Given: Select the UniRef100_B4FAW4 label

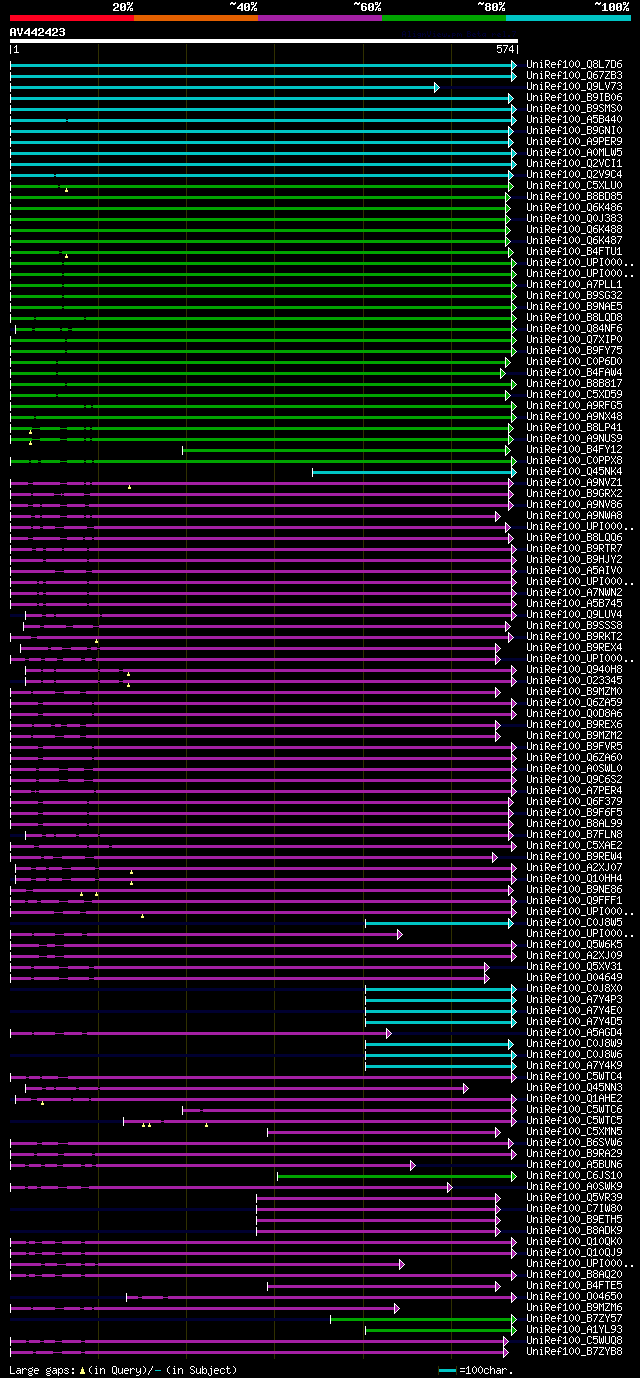Looking at the screenshot, I should (574, 373).
